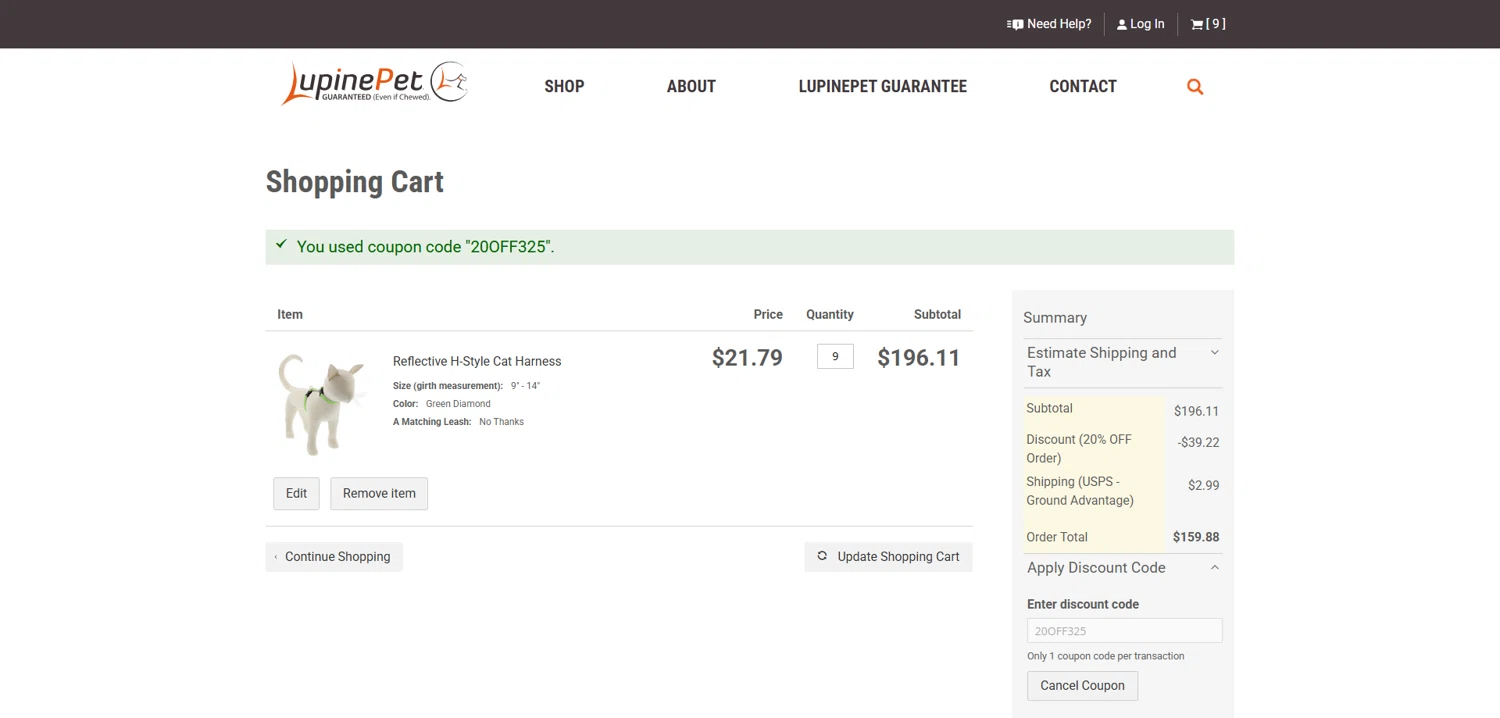This screenshot has width=1500, height=718.
Task: Click the shipping cost $2.99
Action: click(1203, 485)
